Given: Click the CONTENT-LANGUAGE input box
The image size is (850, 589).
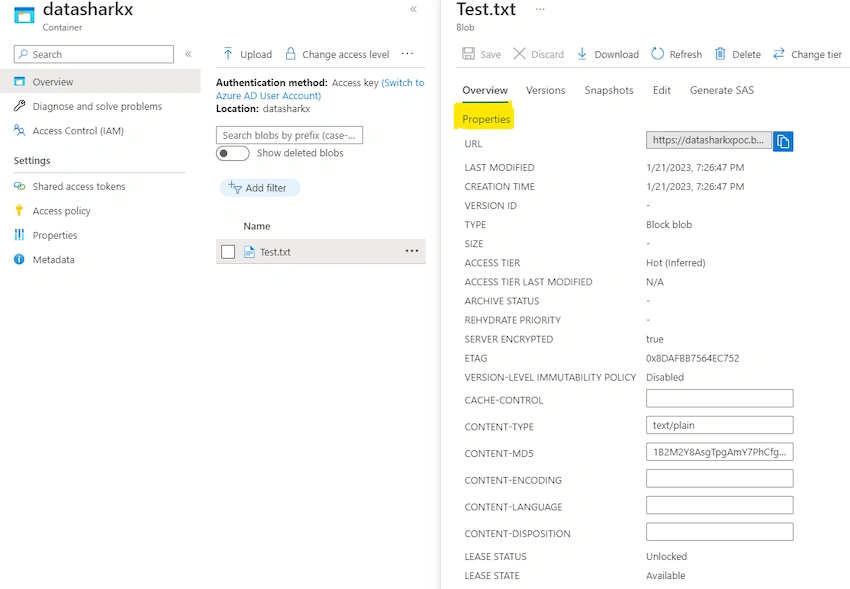Looking at the screenshot, I should [x=719, y=505].
